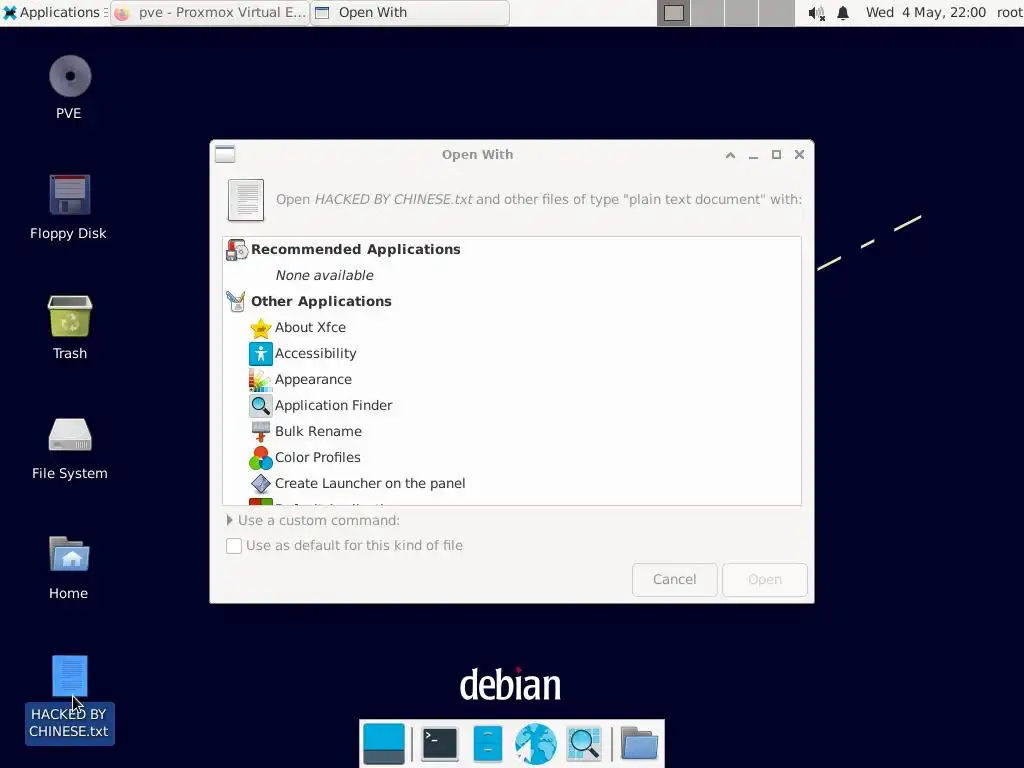Viewport: 1024px width, 768px height.
Task: Launch Terminal emulator from the dock
Action: tap(440, 744)
